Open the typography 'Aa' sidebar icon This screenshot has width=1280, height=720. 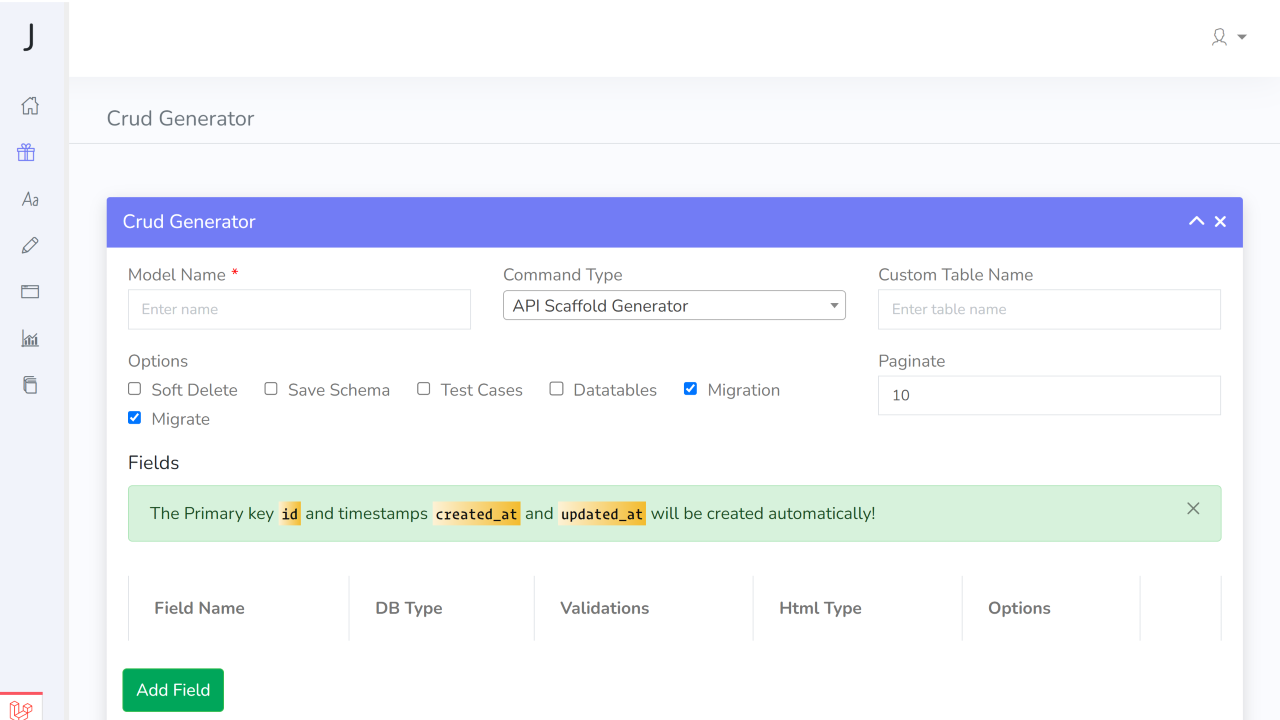click(29, 199)
